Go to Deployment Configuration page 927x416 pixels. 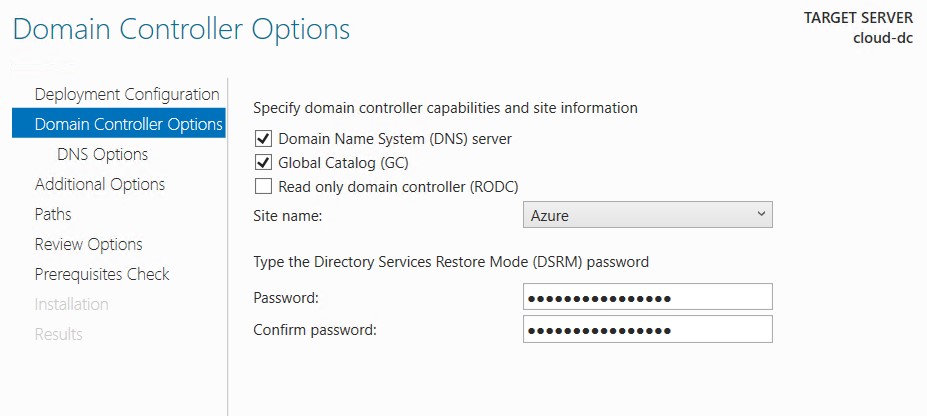click(x=127, y=95)
